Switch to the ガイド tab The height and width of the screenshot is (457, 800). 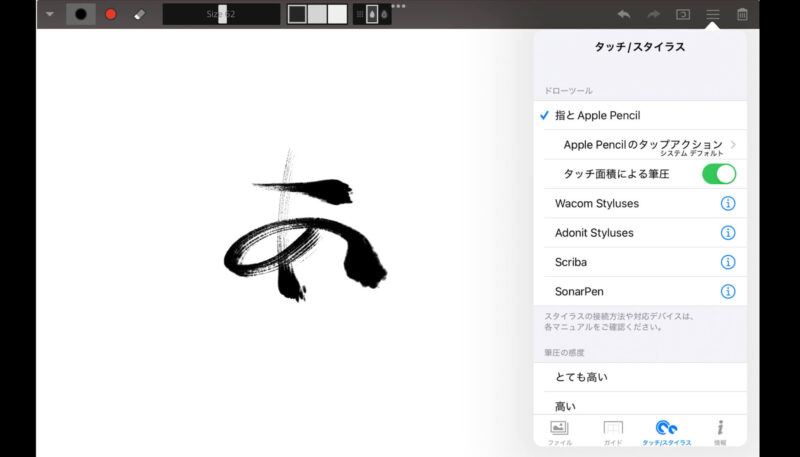(613, 433)
